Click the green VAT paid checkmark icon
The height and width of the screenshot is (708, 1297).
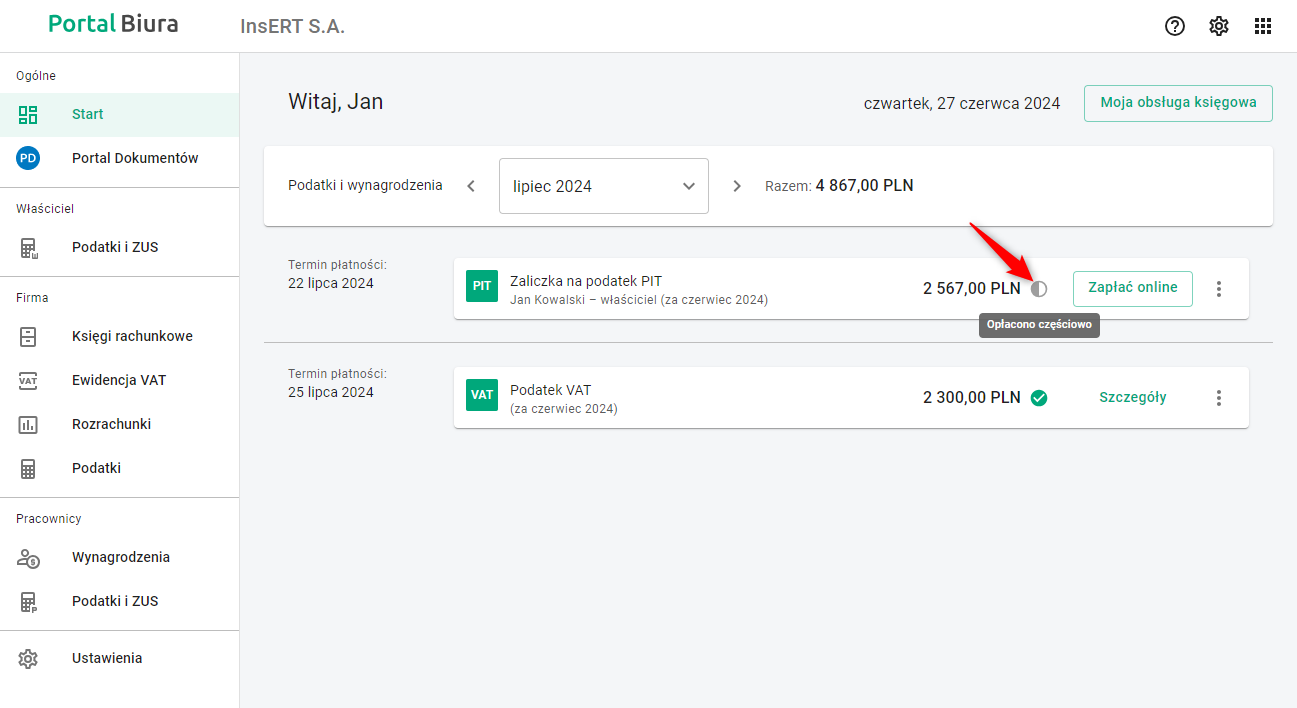(x=1039, y=398)
